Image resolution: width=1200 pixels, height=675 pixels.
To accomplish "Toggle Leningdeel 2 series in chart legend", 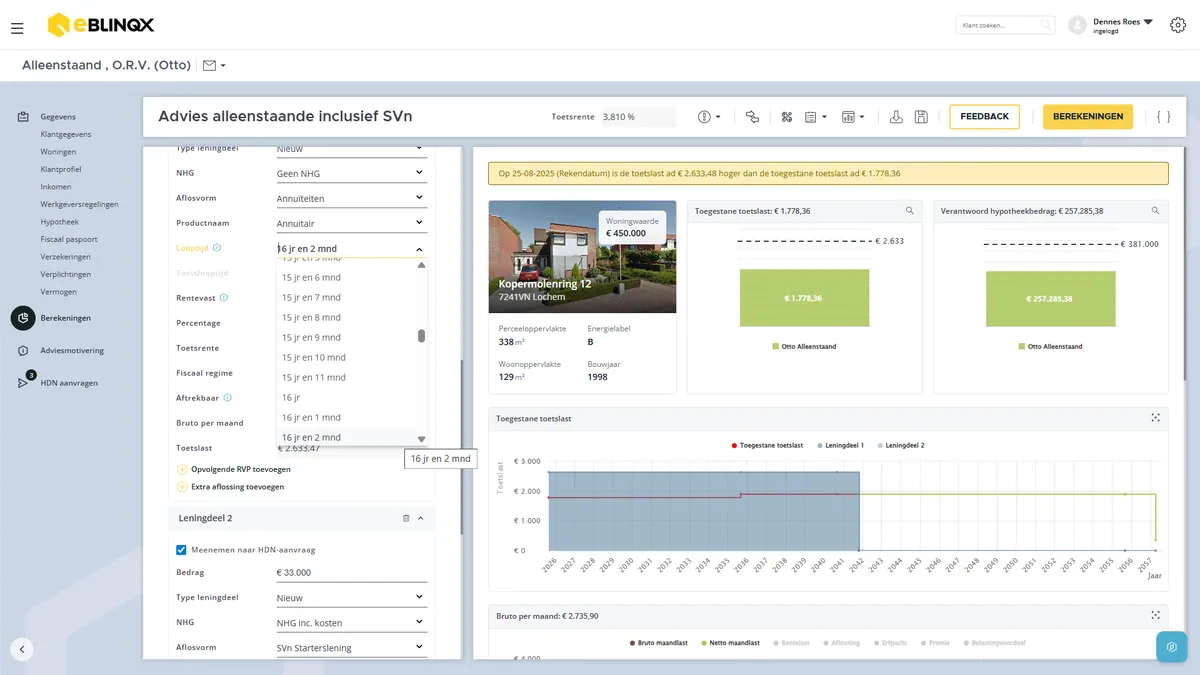I will coord(901,445).
